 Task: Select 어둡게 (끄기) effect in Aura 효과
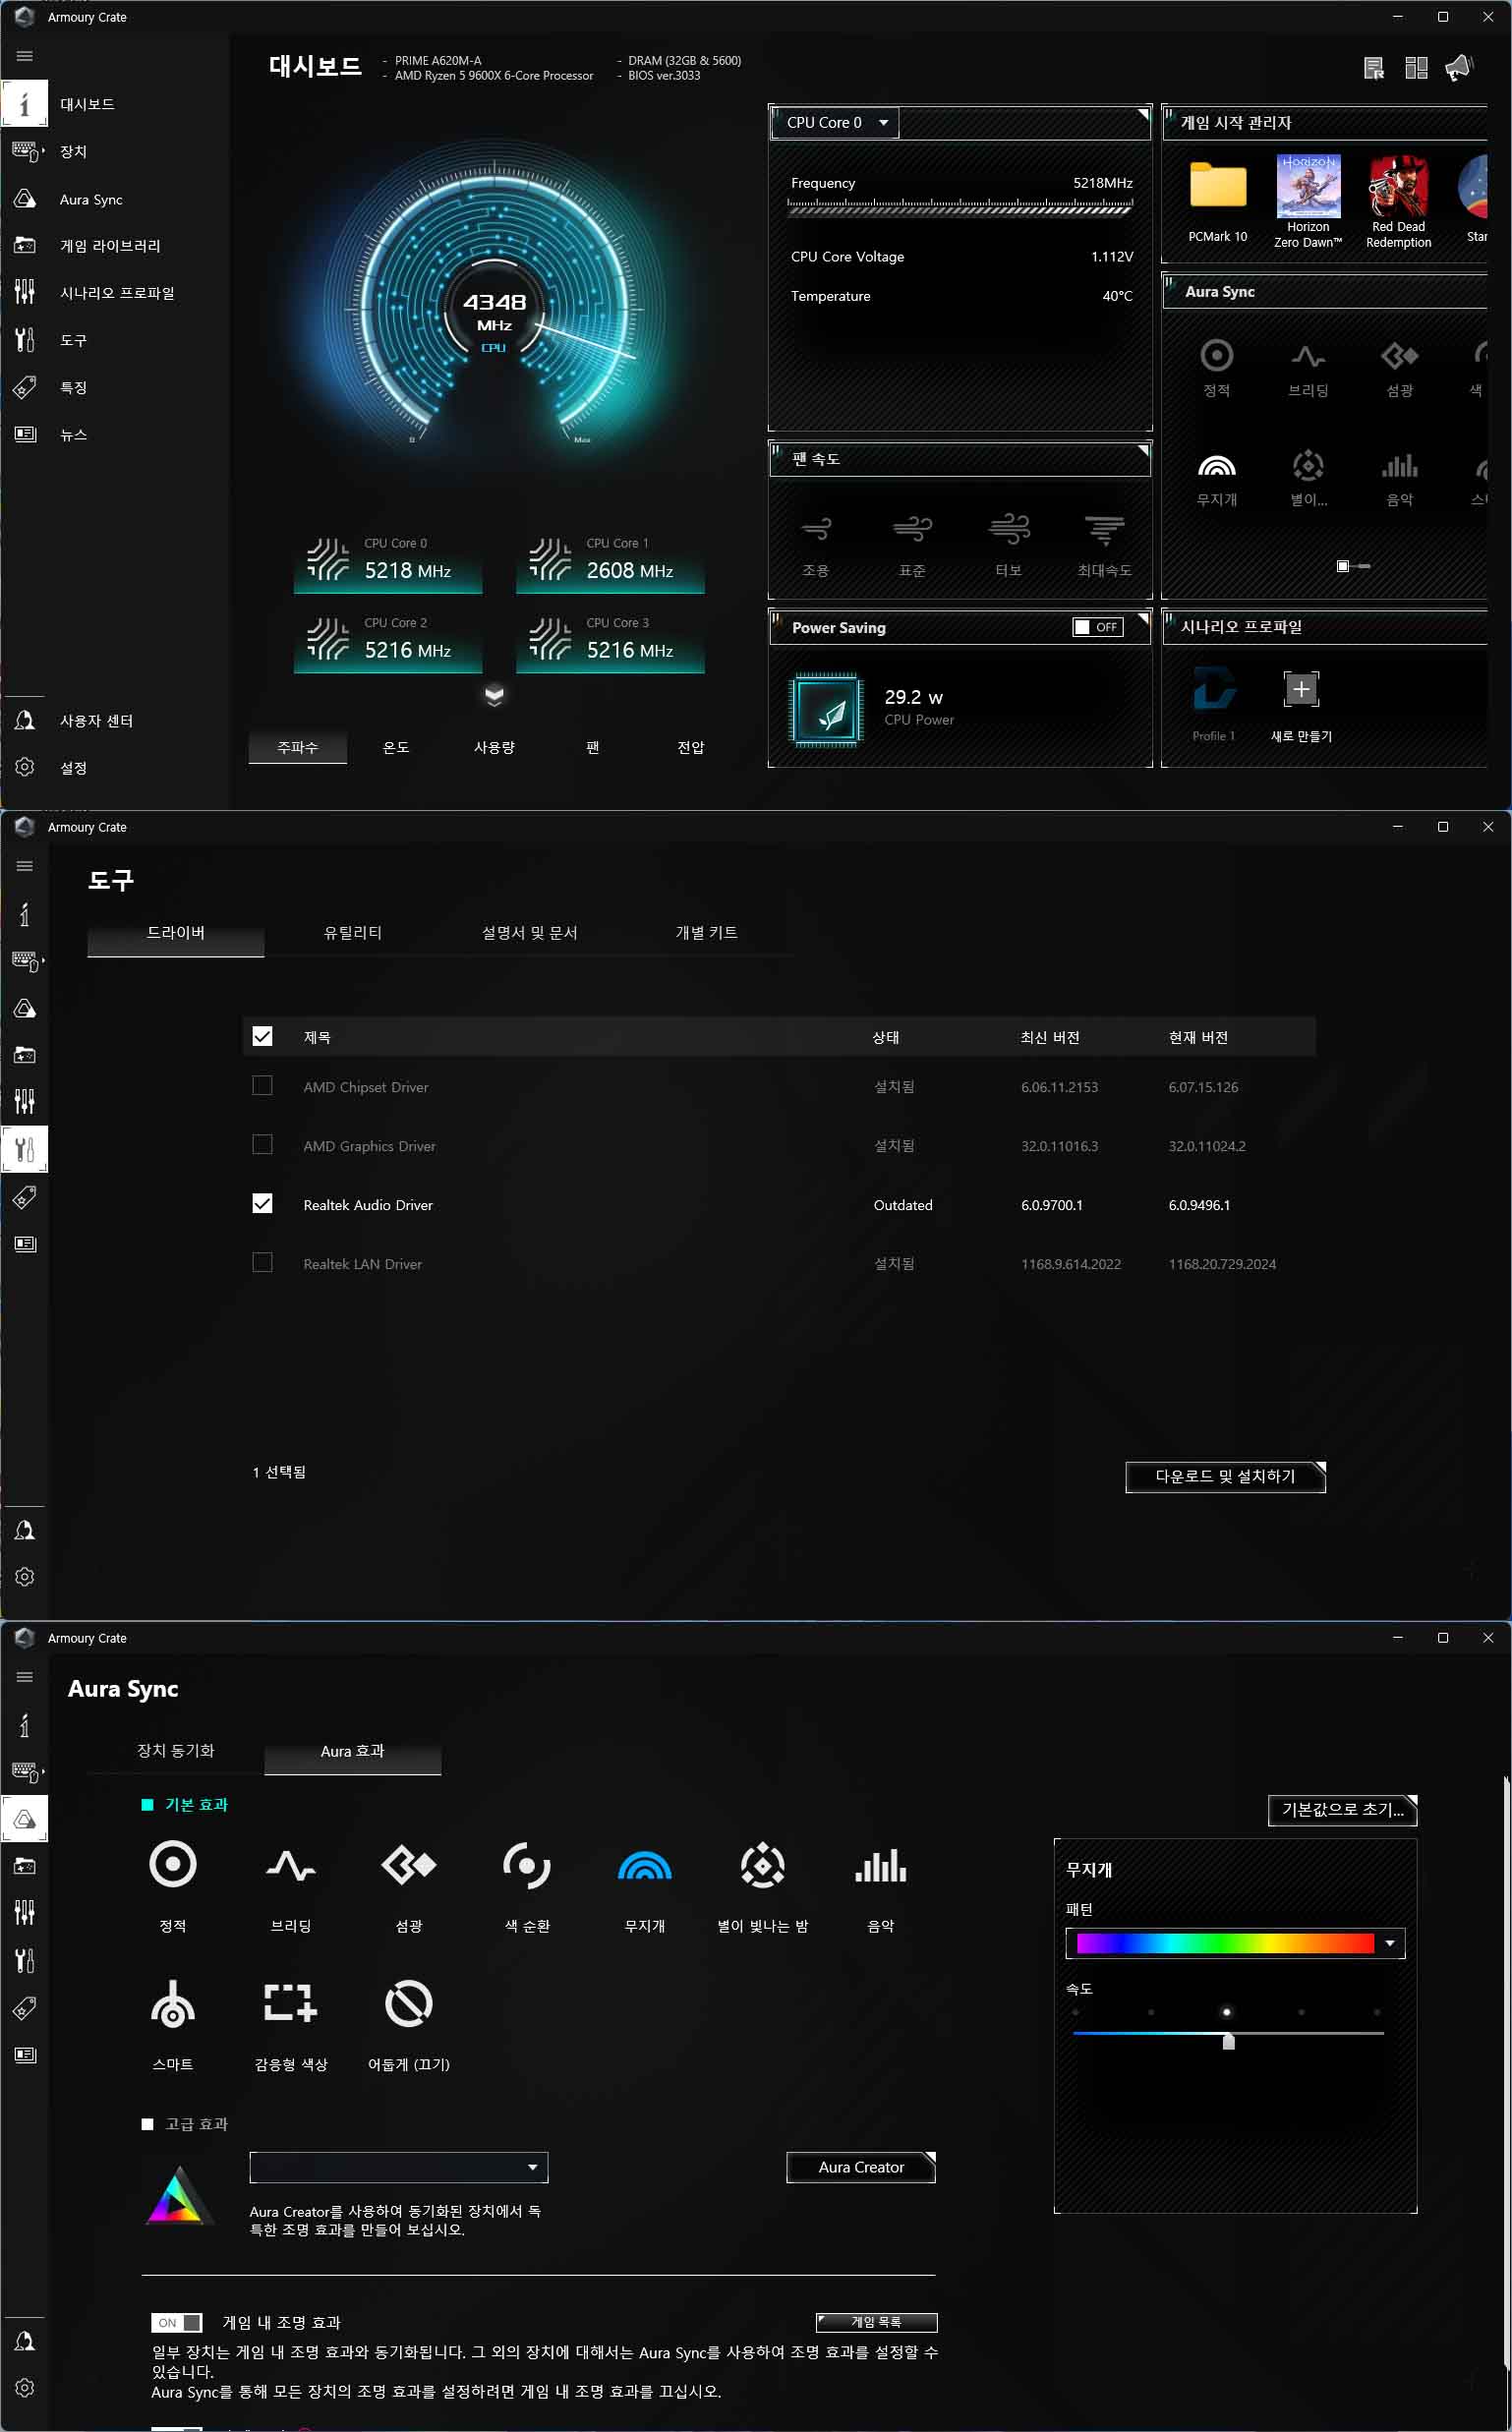click(409, 2025)
